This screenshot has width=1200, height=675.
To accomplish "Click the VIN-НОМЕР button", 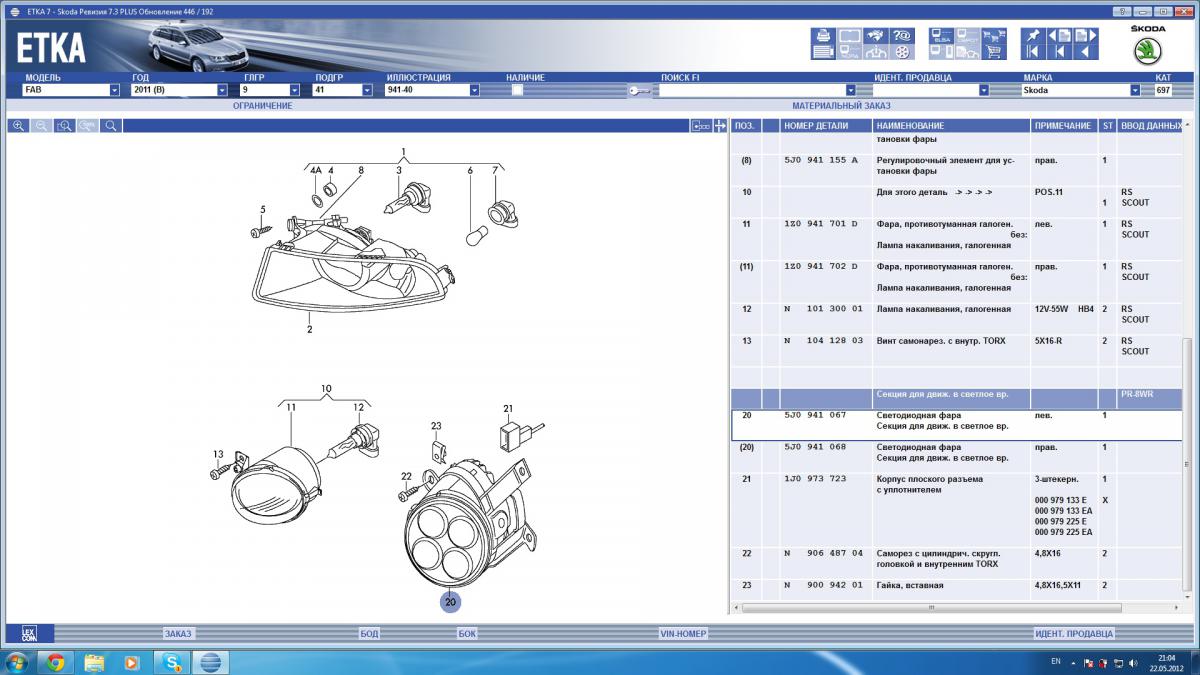I will pos(683,633).
